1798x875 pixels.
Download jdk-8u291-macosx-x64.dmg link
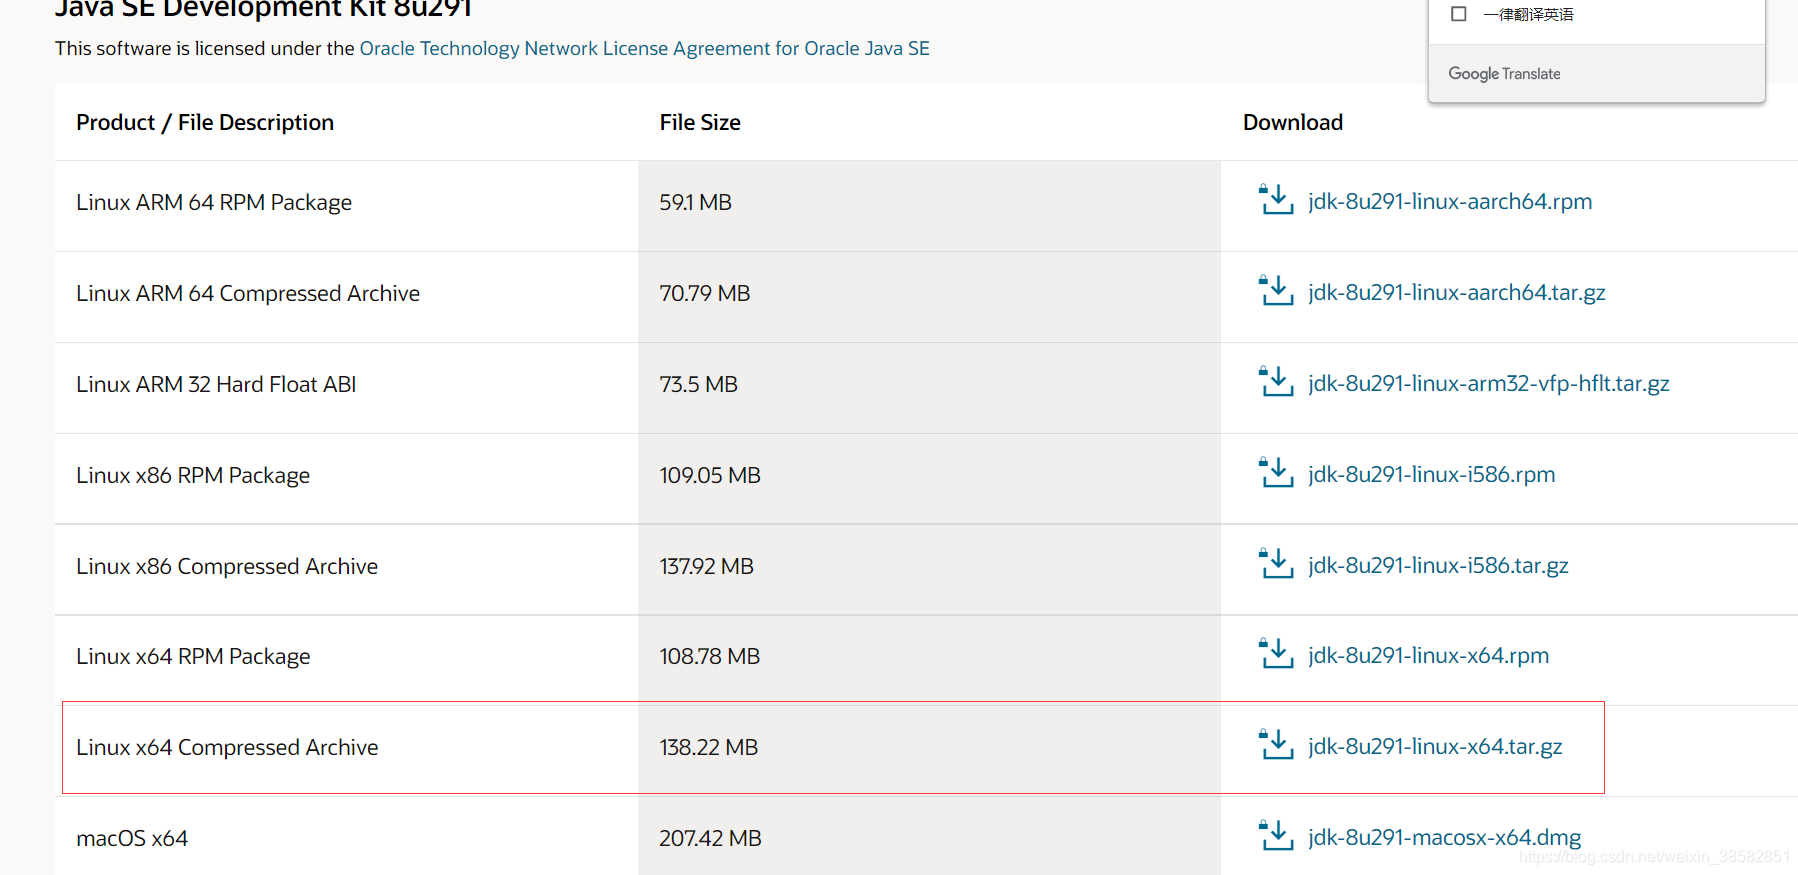pyautogui.click(x=1445, y=837)
